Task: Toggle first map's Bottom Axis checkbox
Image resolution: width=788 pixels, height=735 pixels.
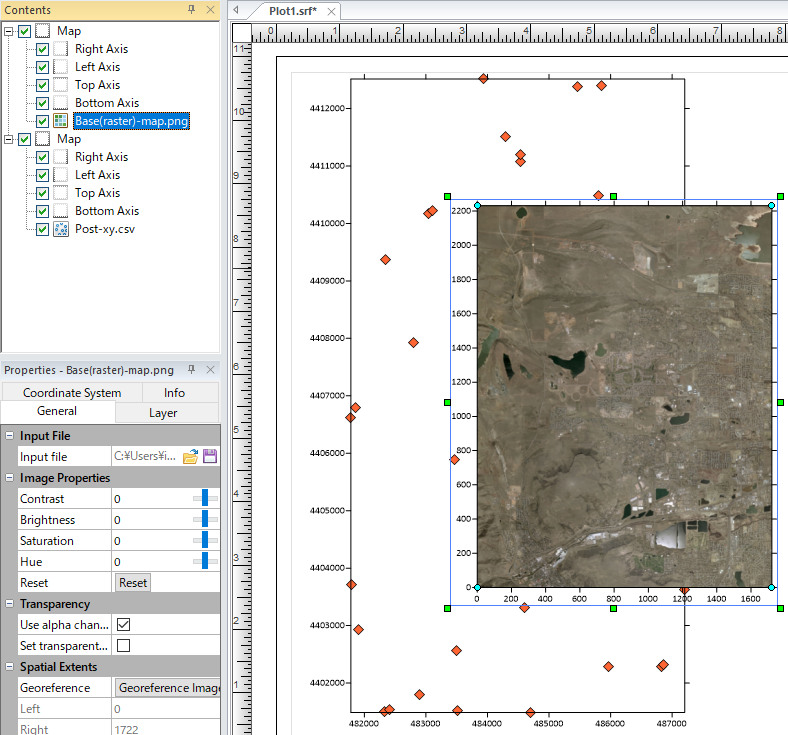Action: click(43, 103)
